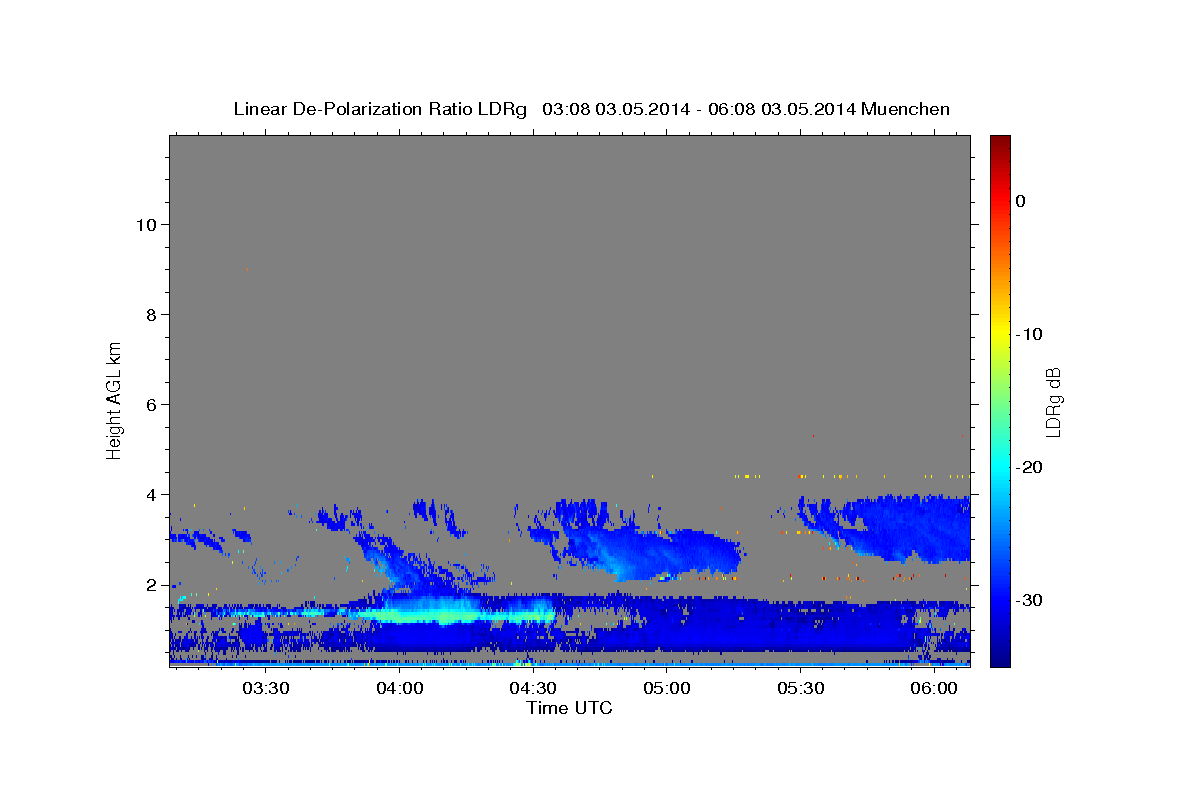Click the height tick label 8
1200x800 pixels.
[x=151, y=315]
